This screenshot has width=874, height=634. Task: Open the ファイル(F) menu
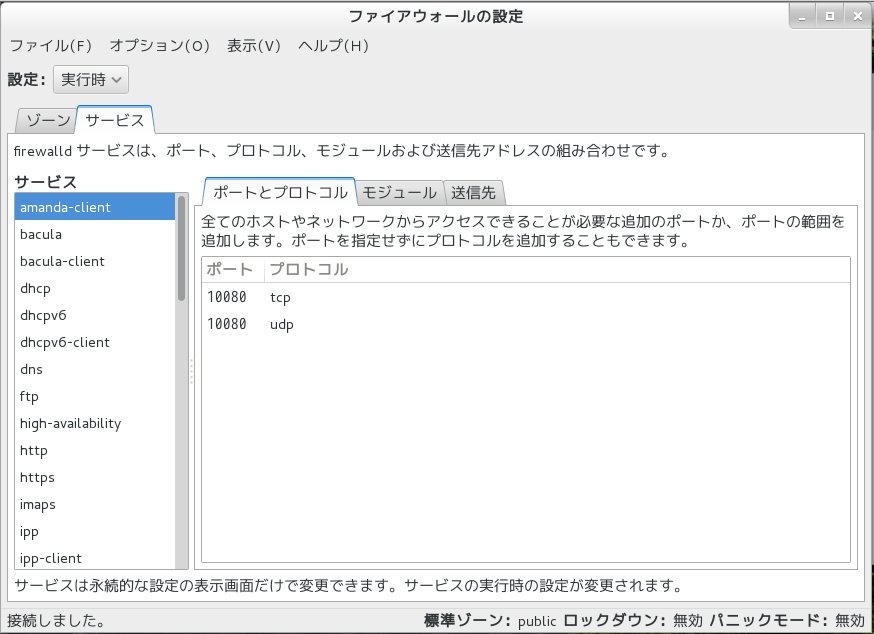click(50, 46)
